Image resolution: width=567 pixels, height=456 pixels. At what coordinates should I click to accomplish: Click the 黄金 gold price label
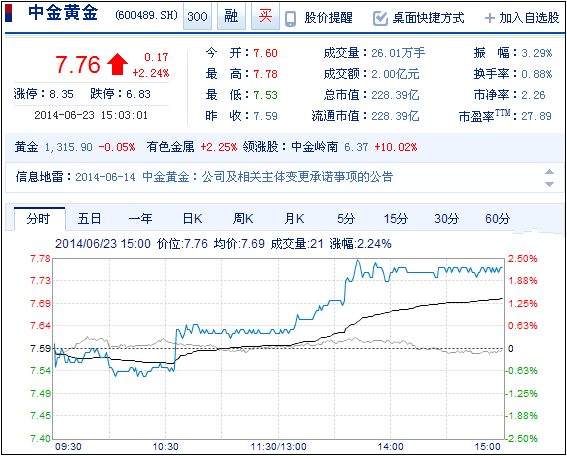26,147
